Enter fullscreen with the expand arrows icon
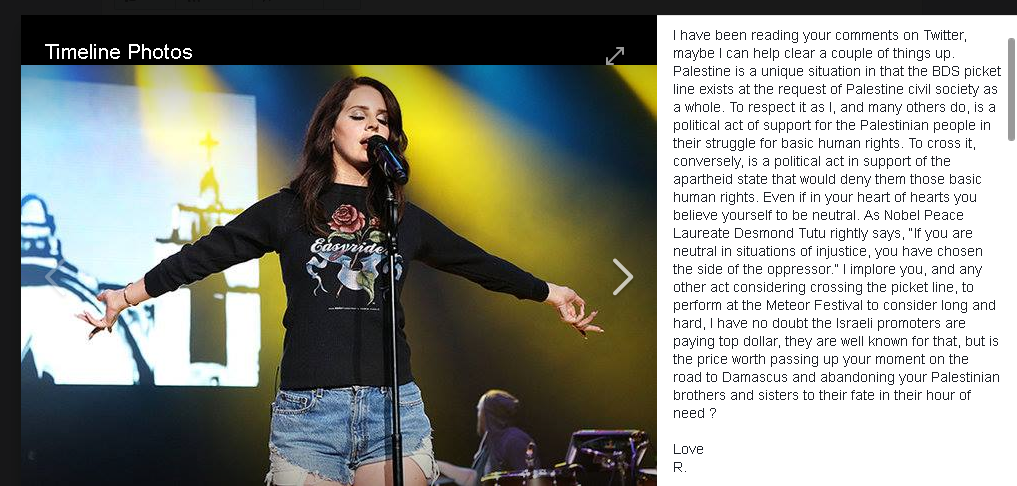The width and height of the screenshot is (1017, 486). tap(615, 56)
